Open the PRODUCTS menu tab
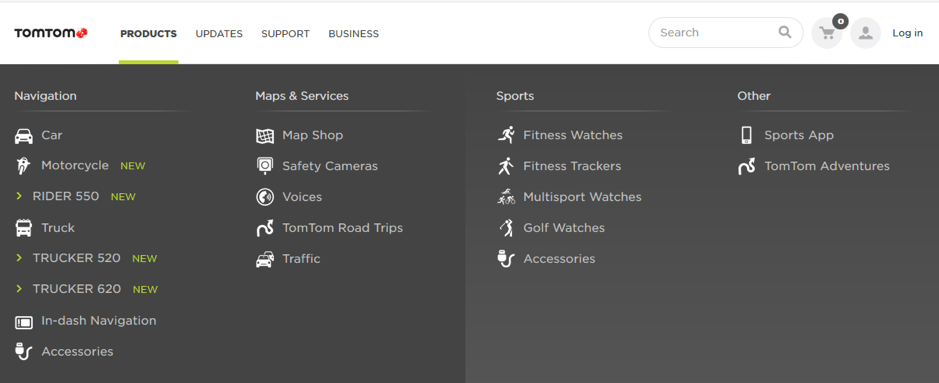This screenshot has height=383, width=939. pos(149,34)
